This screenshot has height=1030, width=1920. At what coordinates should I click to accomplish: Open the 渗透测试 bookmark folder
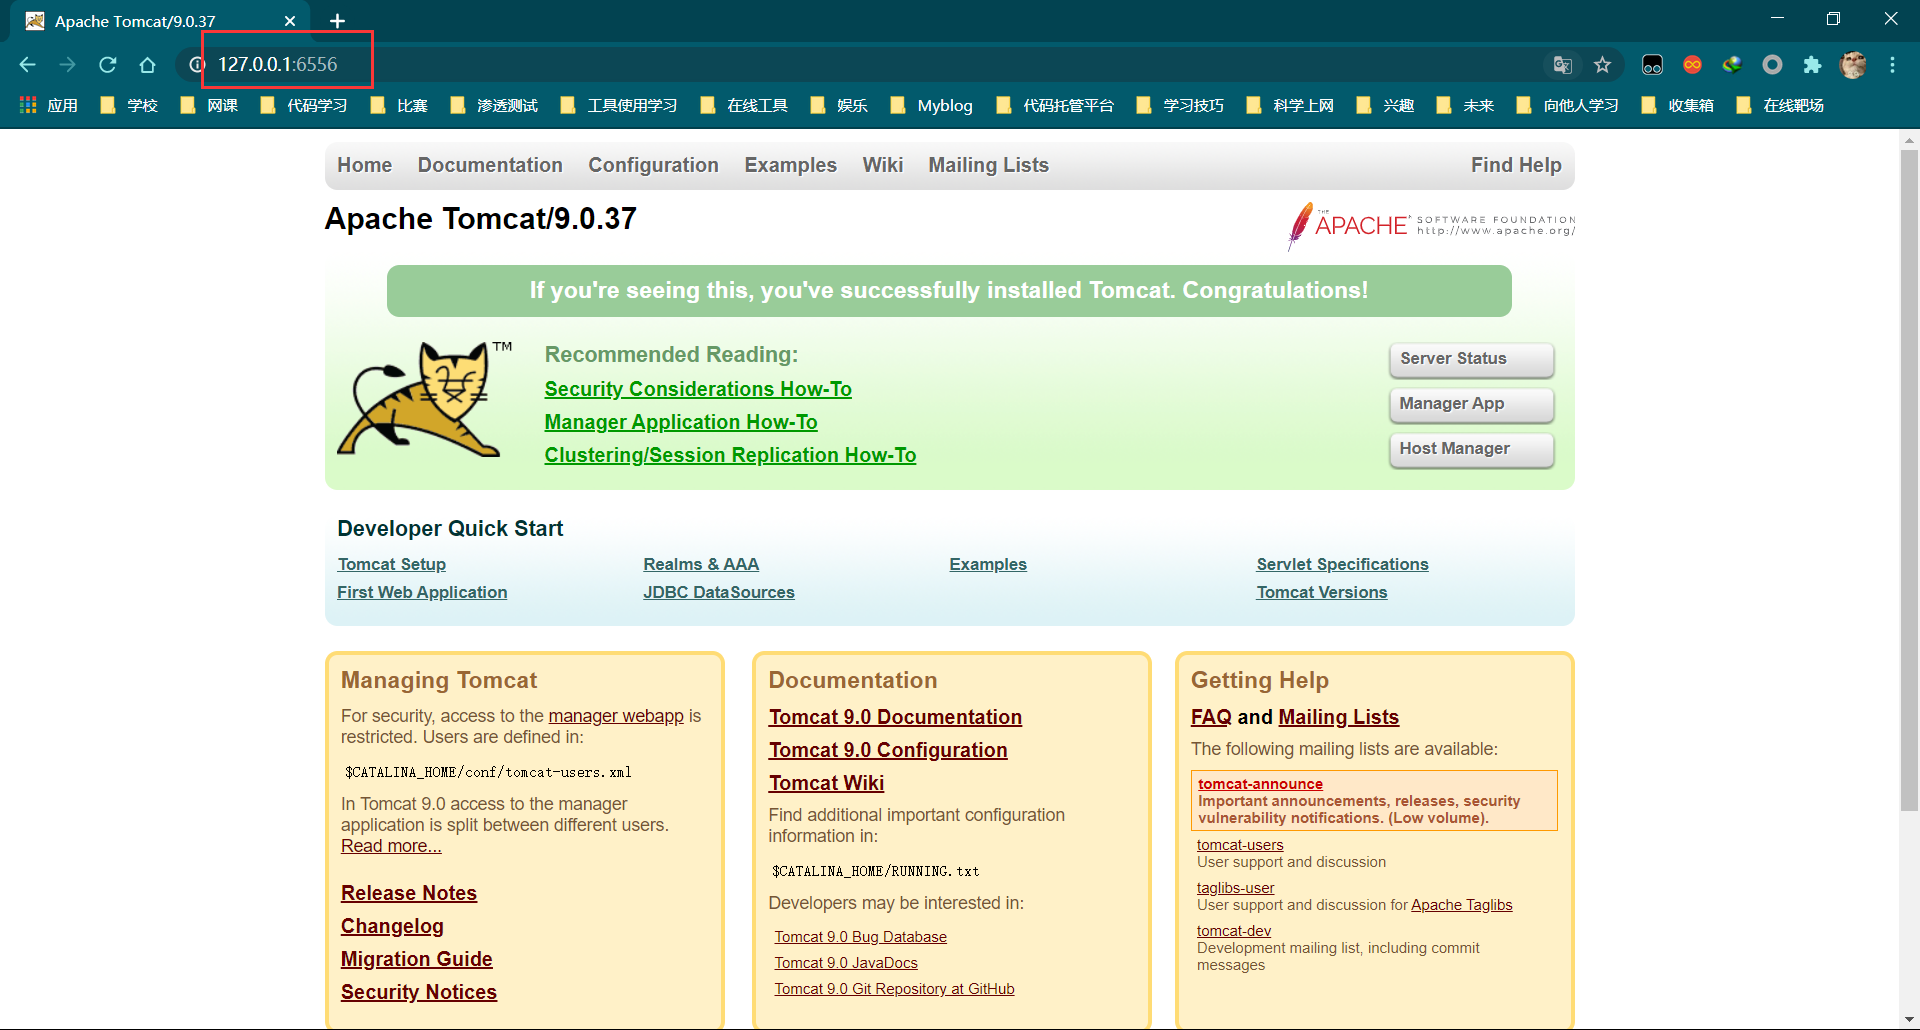[x=494, y=105]
